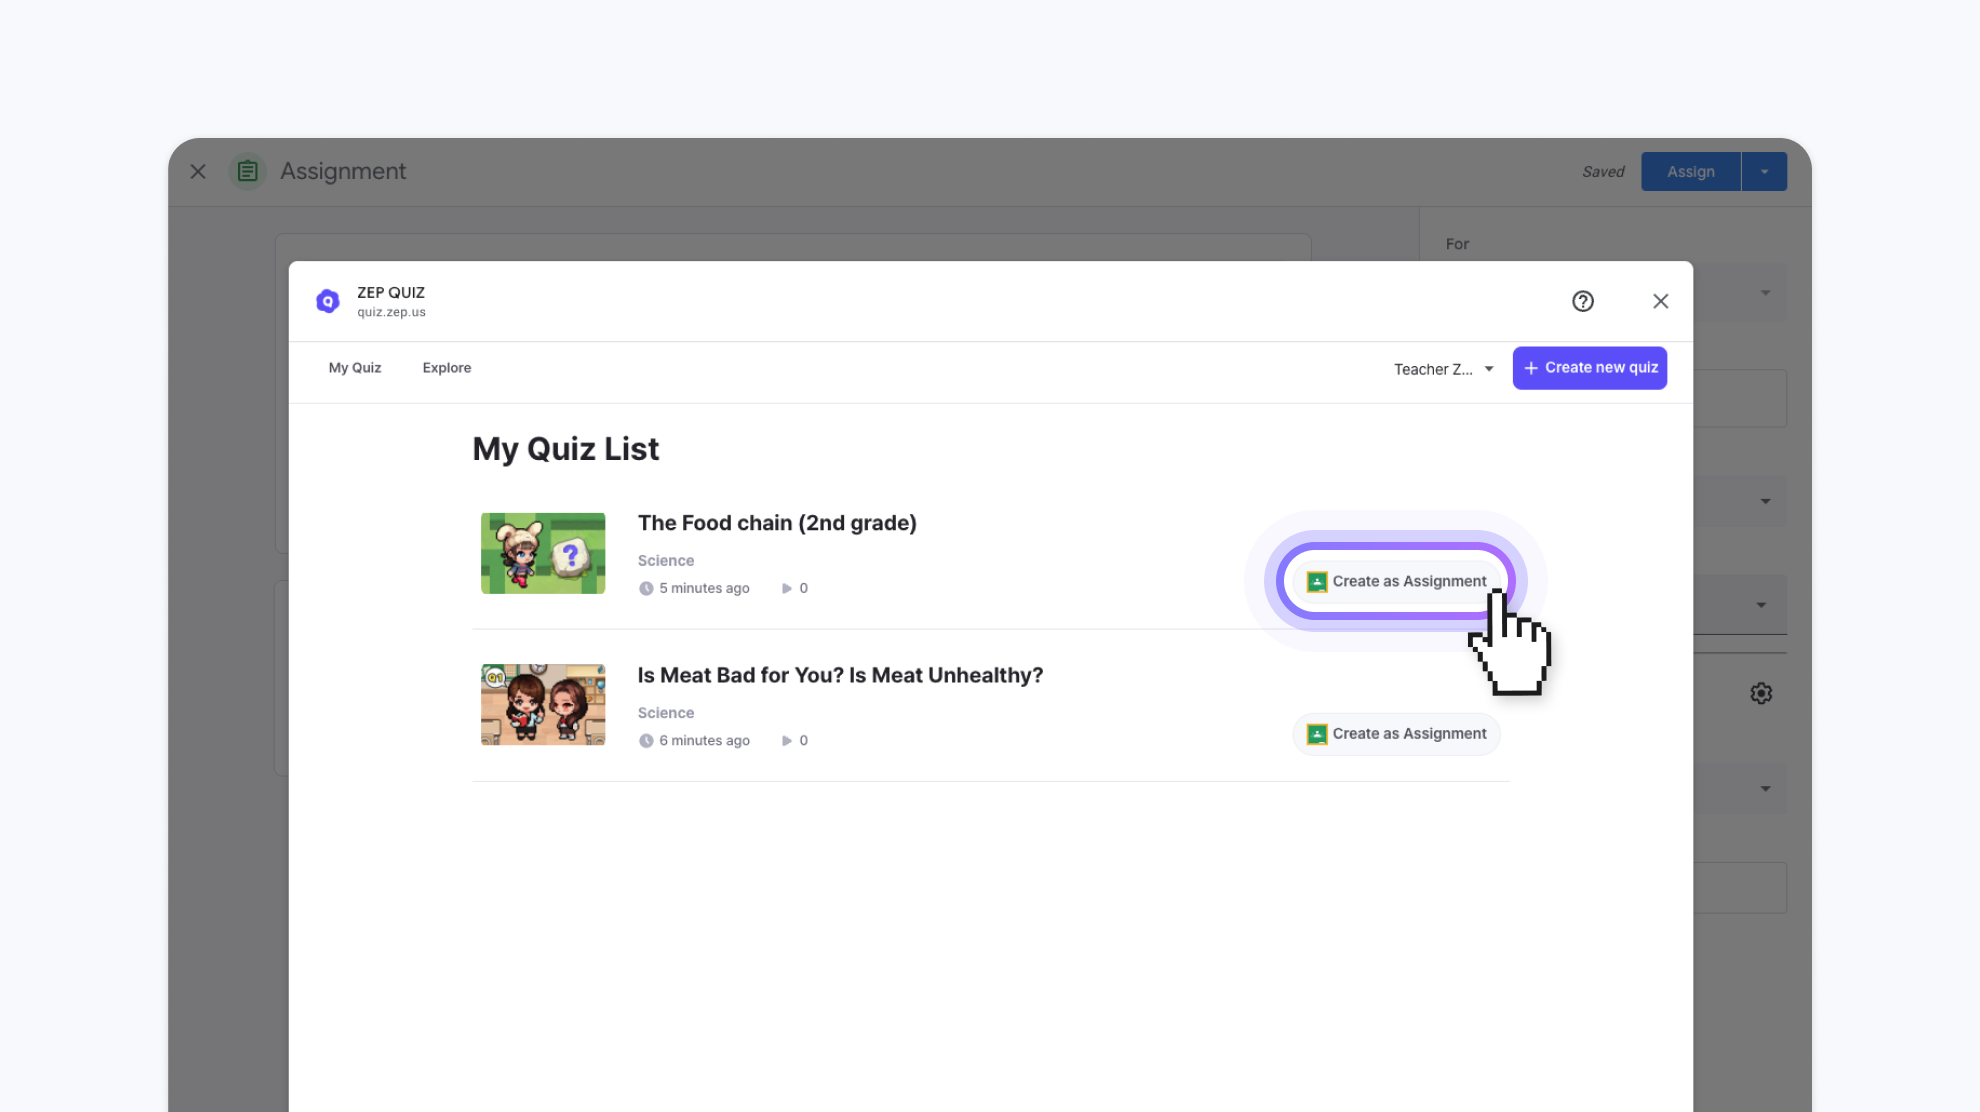
Task: Click the Assignment clipboard icon
Action: coord(248,171)
